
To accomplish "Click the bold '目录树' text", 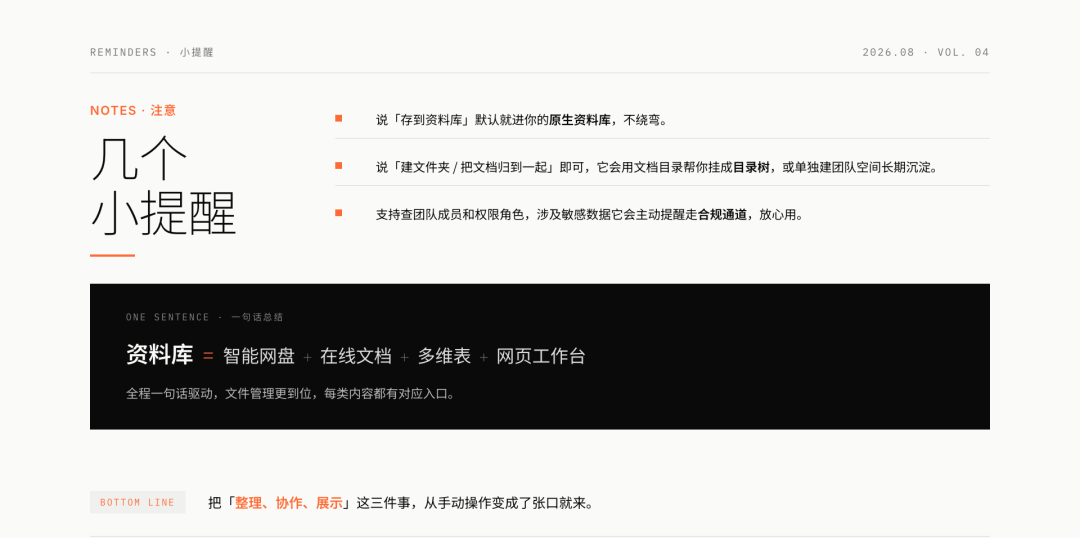I will click(x=751, y=167).
